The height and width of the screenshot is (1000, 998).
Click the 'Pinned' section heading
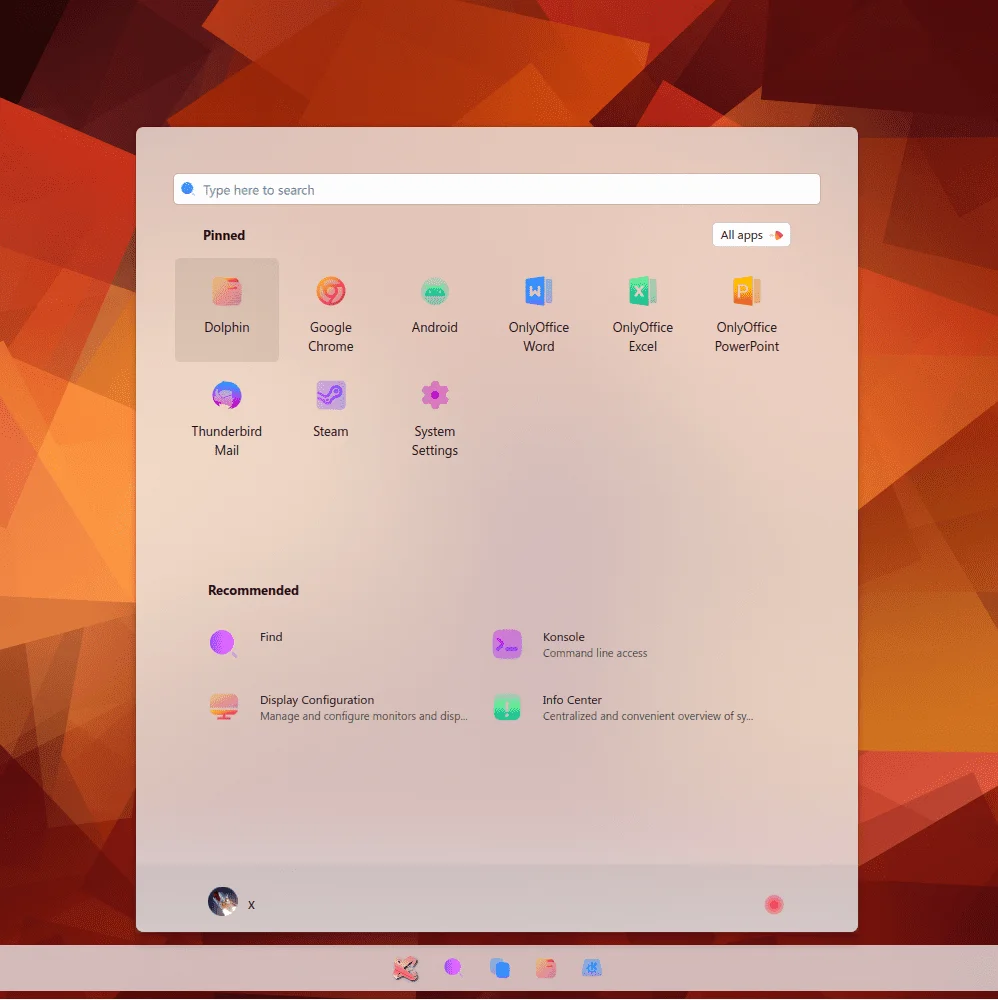[224, 235]
